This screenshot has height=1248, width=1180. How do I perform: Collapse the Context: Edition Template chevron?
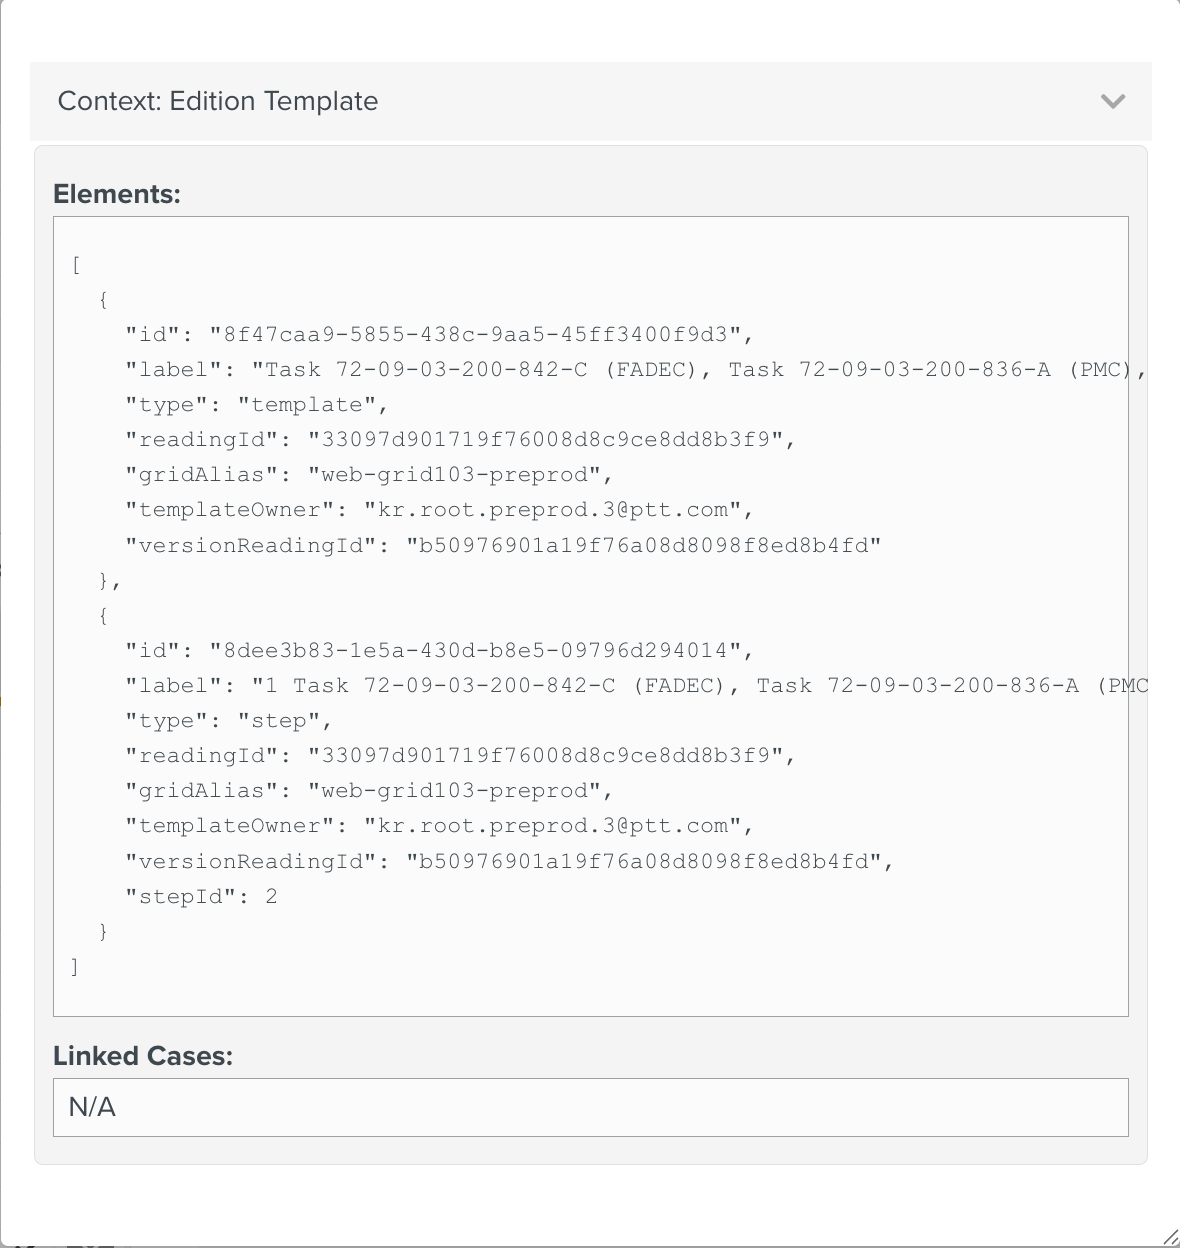point(1112,101)
